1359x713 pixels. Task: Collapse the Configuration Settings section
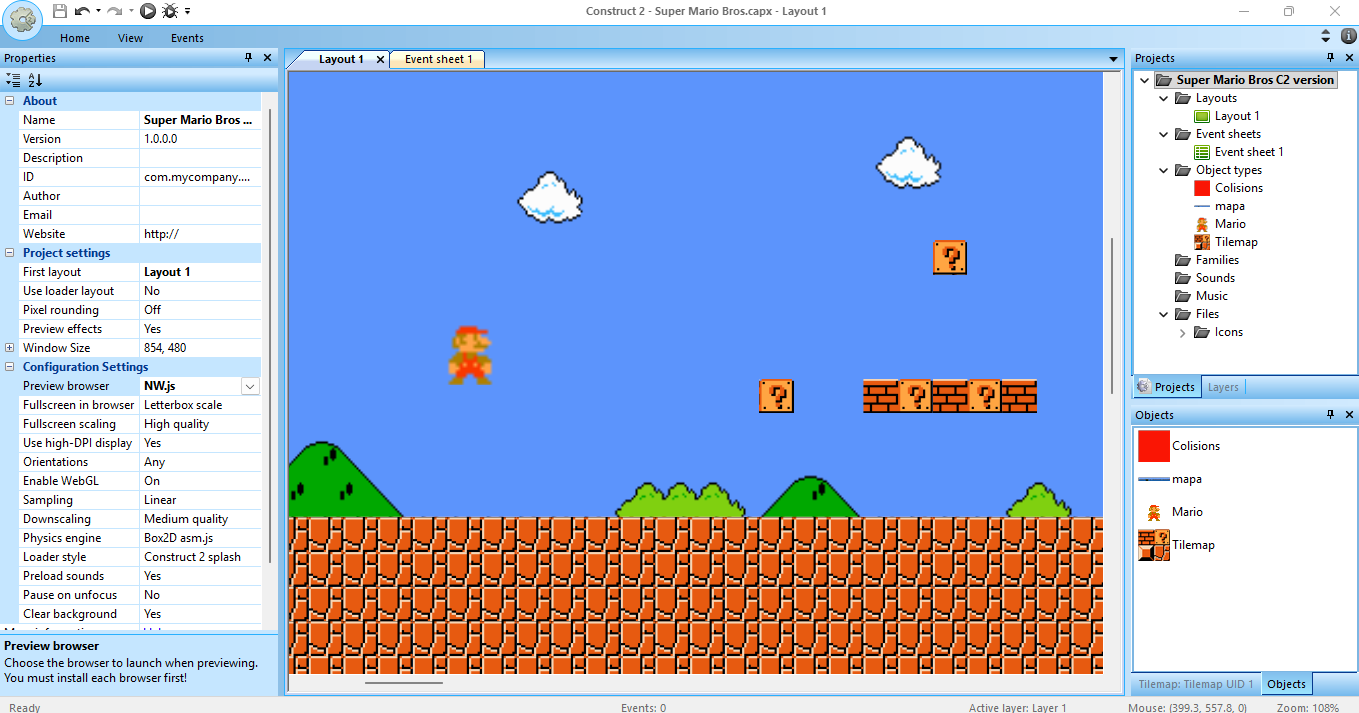(x=10, y=367)
